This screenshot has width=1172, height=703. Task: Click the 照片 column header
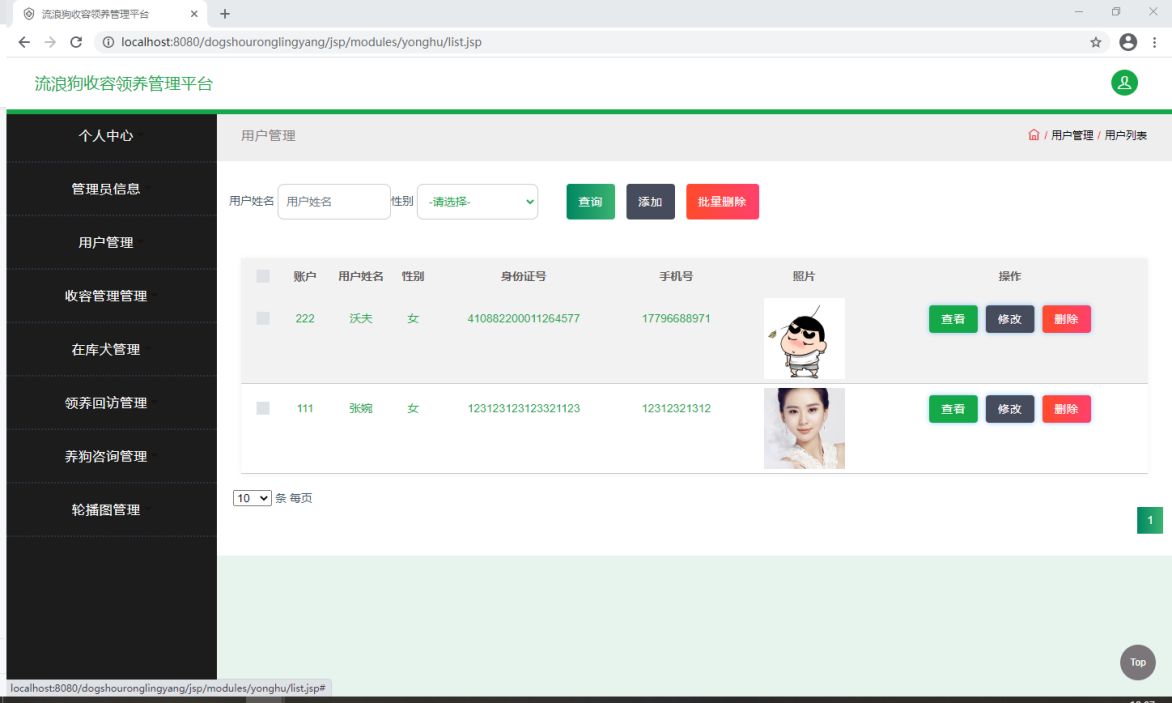[x=804, y=276]
